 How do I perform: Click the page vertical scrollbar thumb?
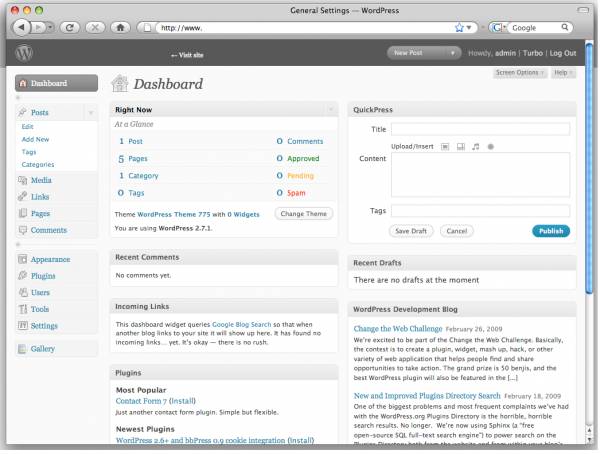tap(589, 168)
